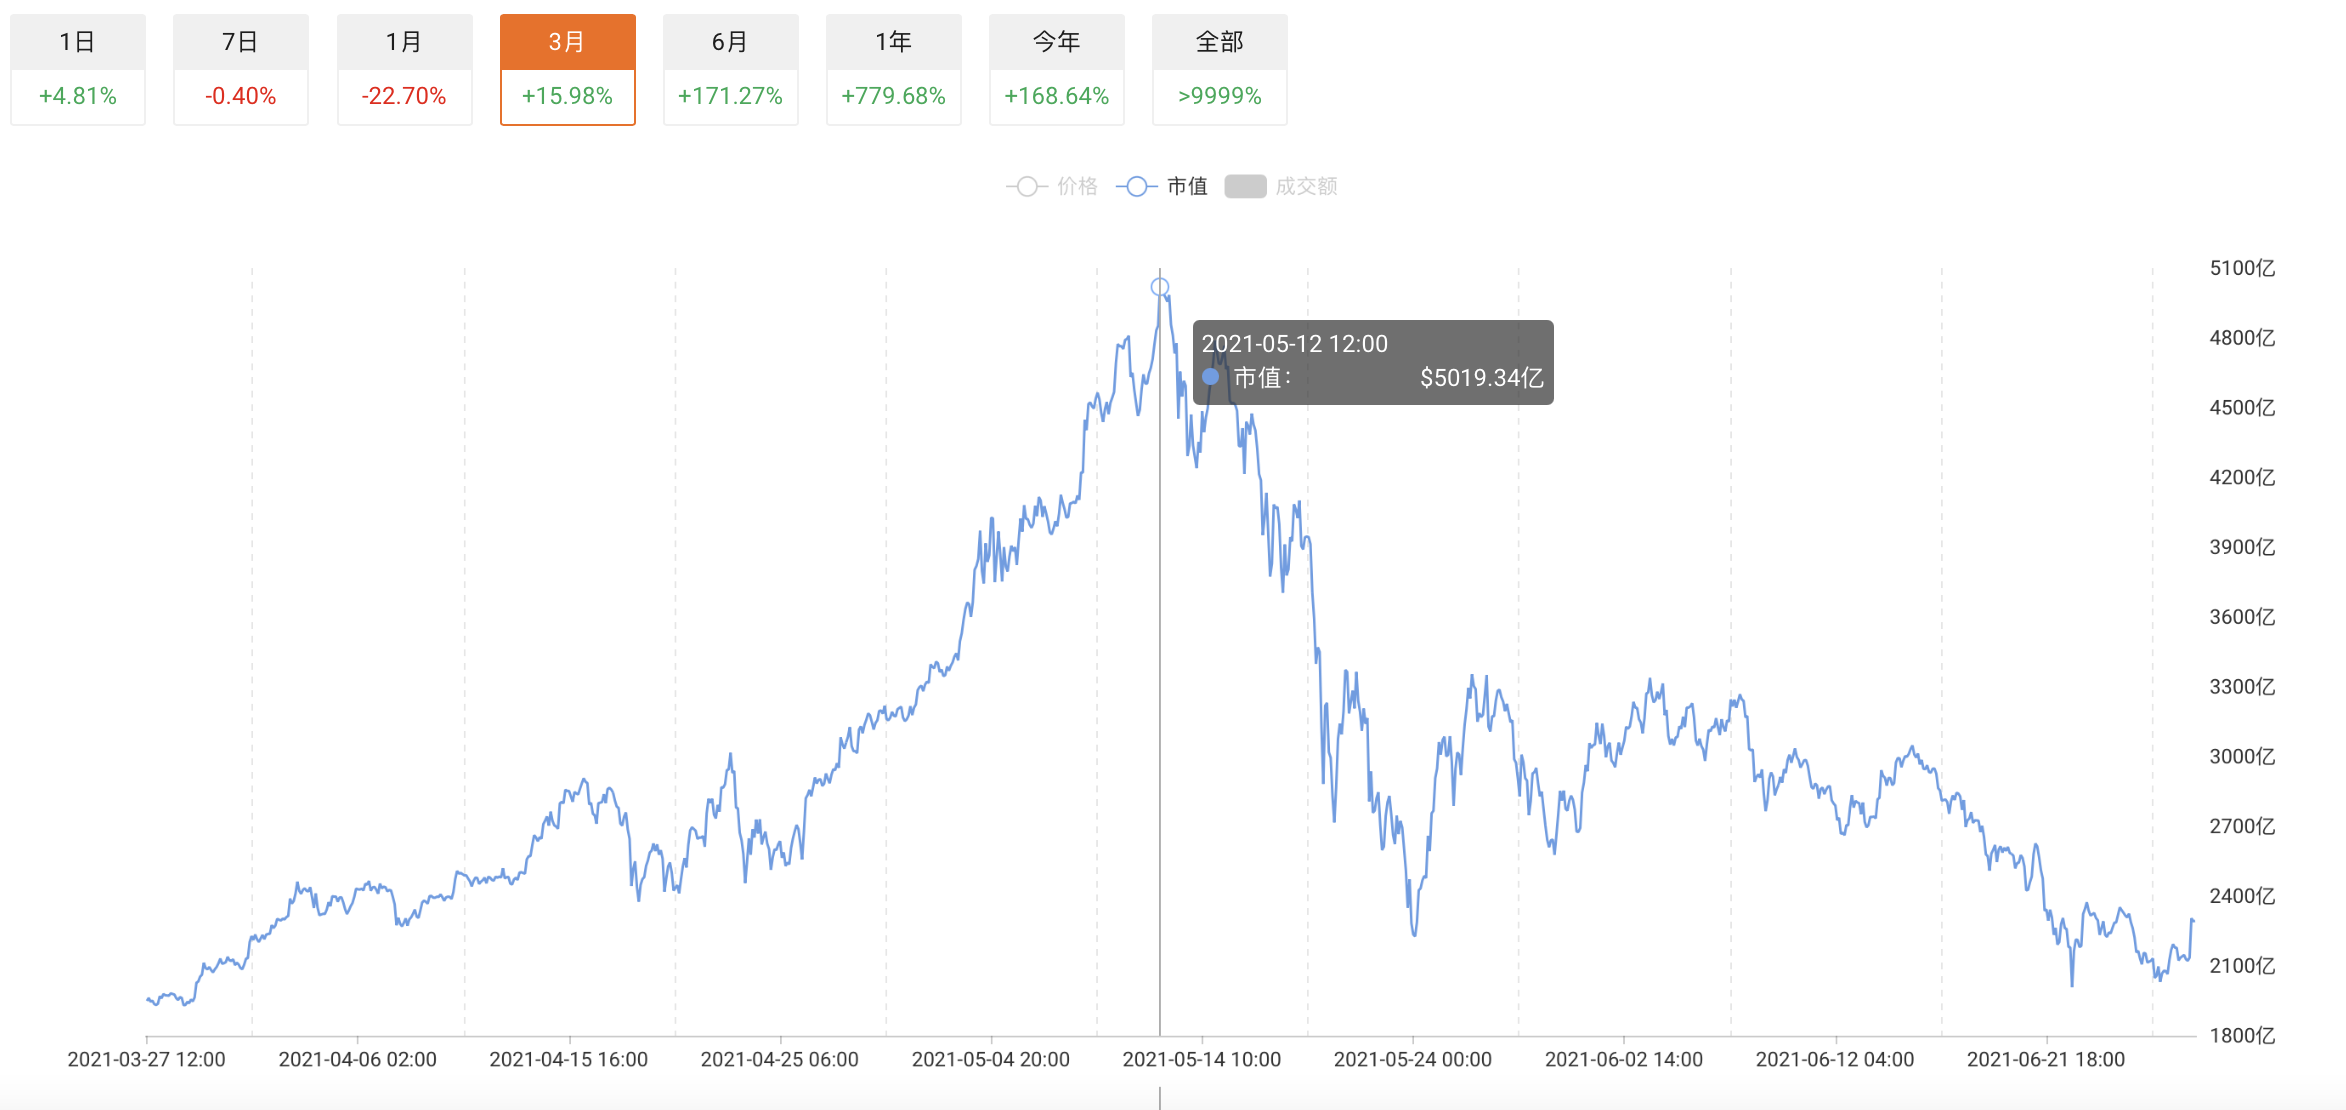
Task: Toggle the 价格 series legend icon
Action: (x=1027, y=187)
